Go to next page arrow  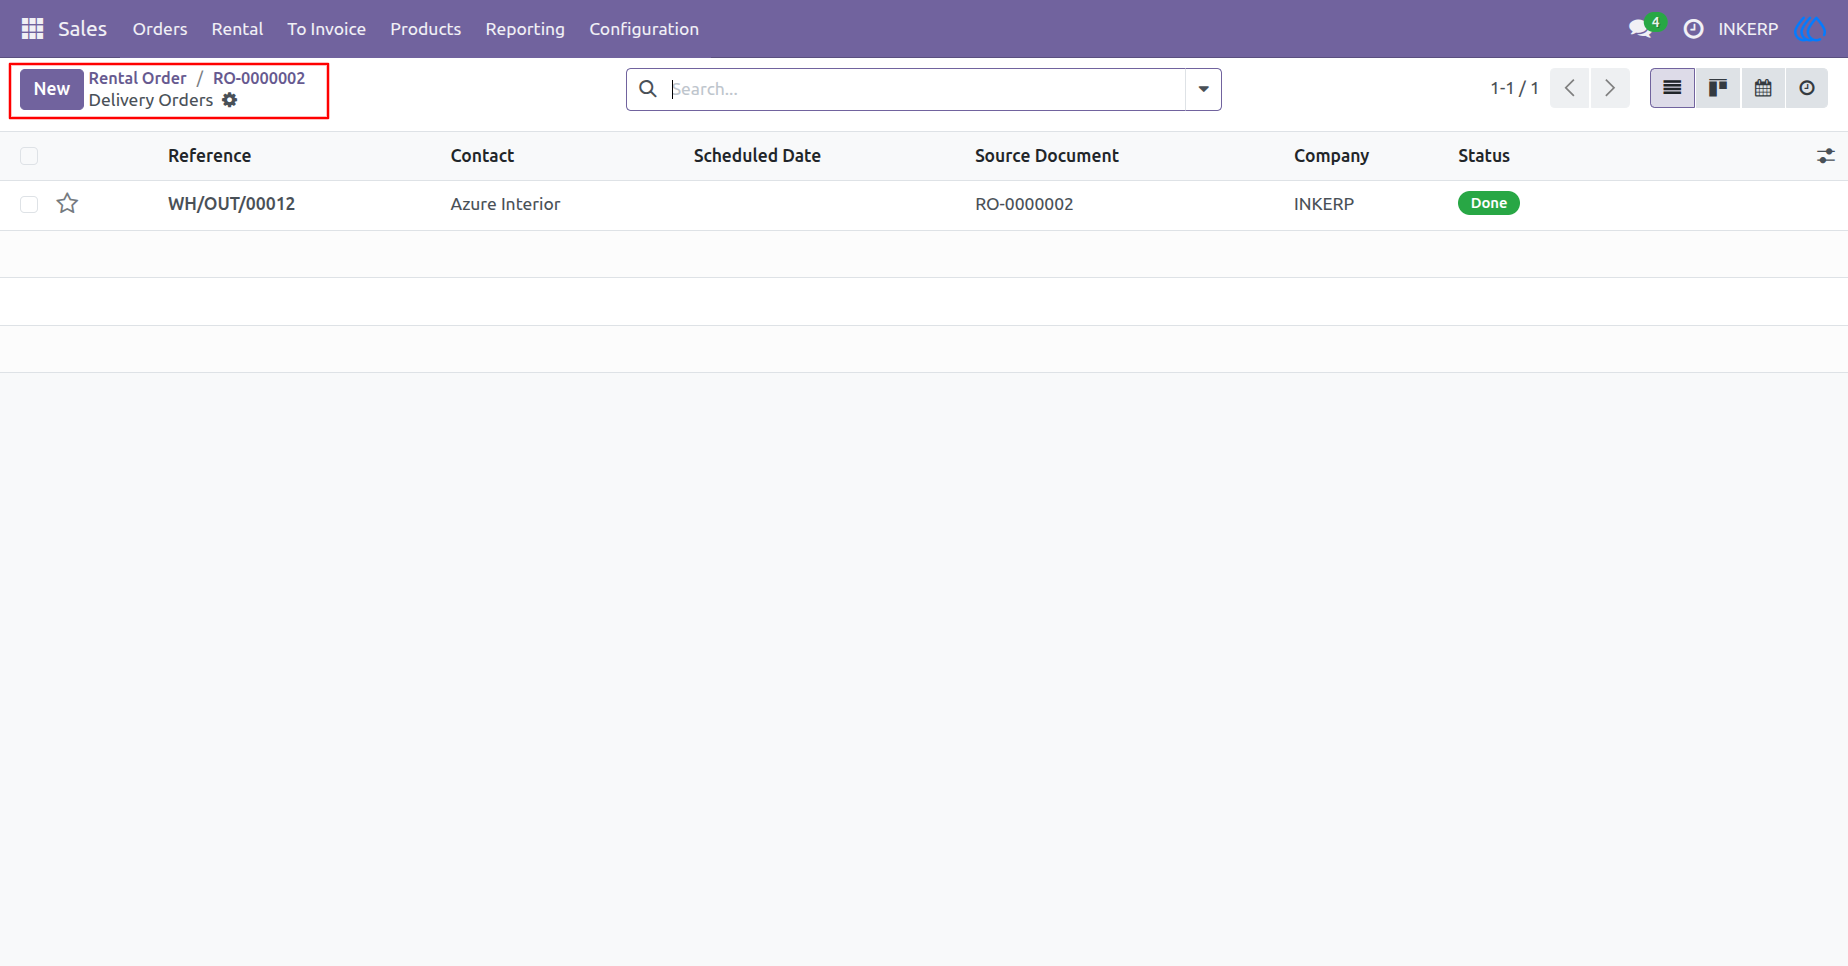click(x=1610, y=88)
